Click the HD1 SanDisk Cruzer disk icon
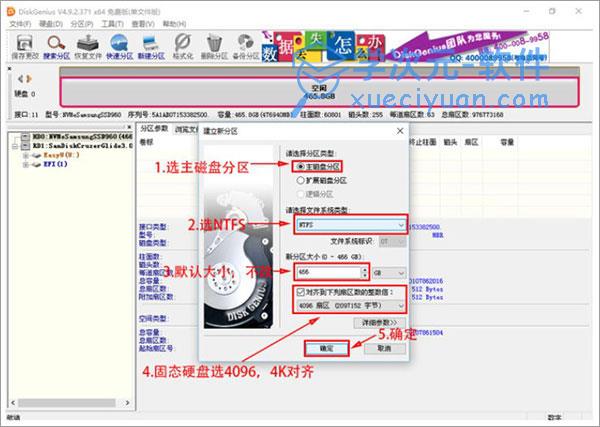The image size is (600, 427). (25, 146)
